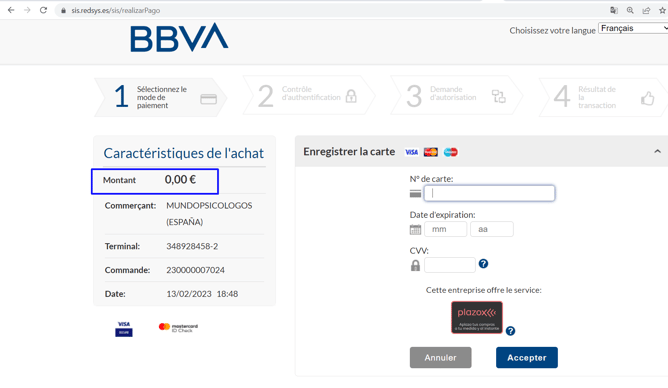Open the browser translate icon
Image resolution: width=668 pixels, height=388 pixels.
pos(614,10)
